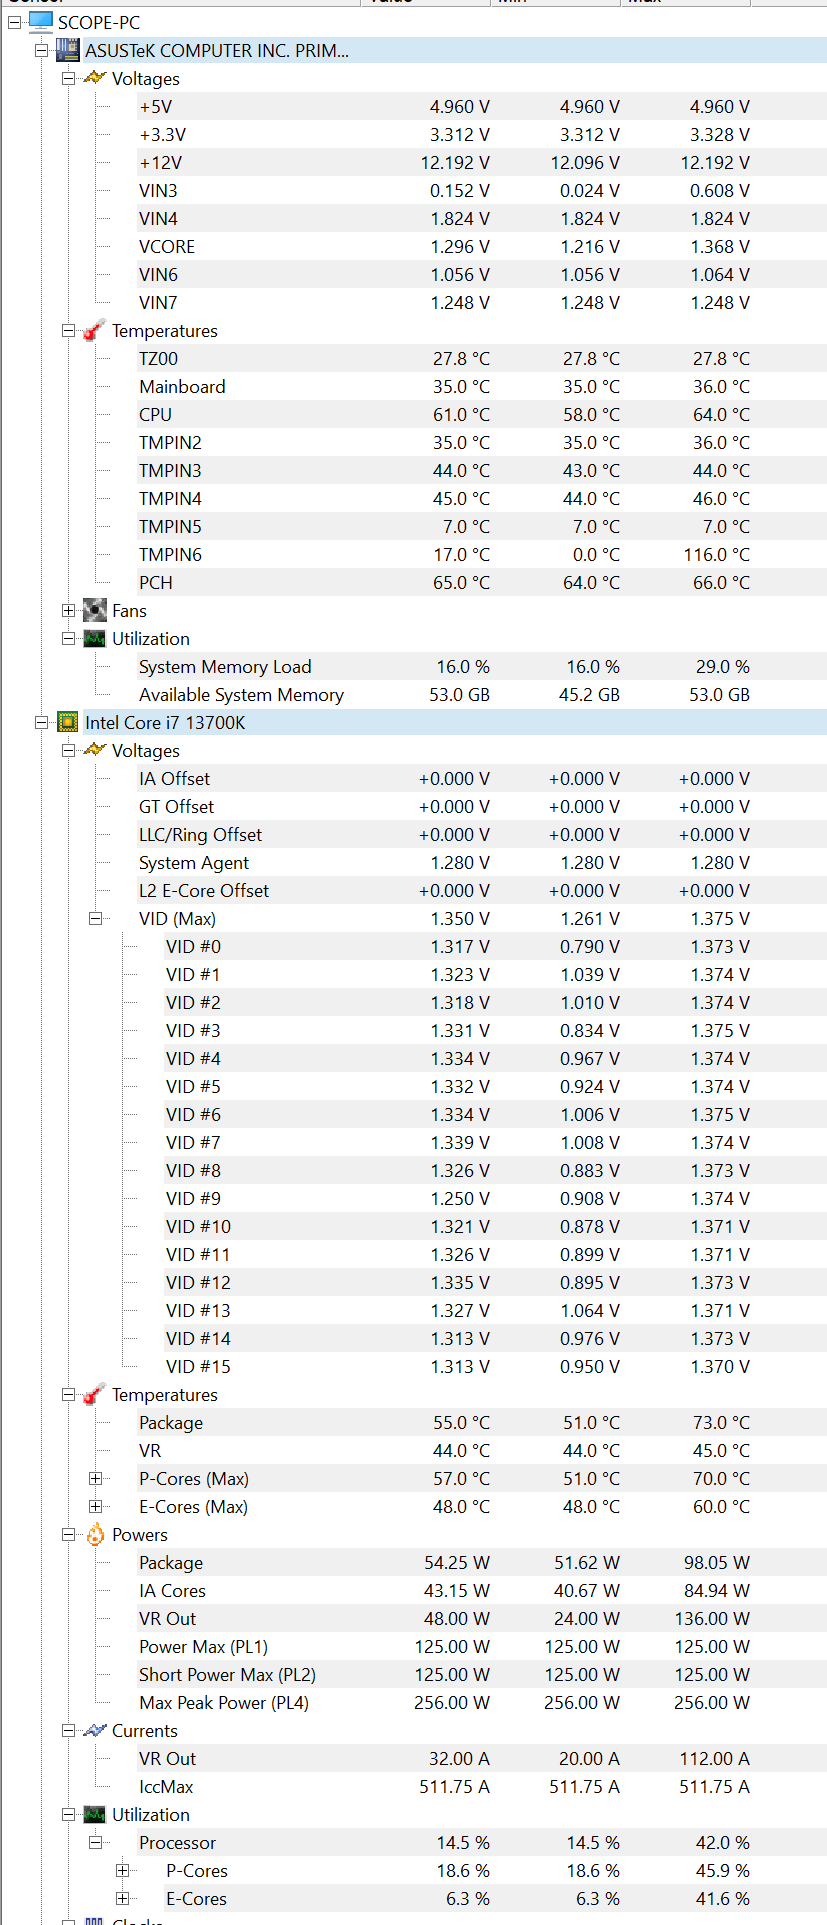Collapse the mainboard Utilization group
Viewport: 827px width, 1925px height.
click(x=68, y=638)
